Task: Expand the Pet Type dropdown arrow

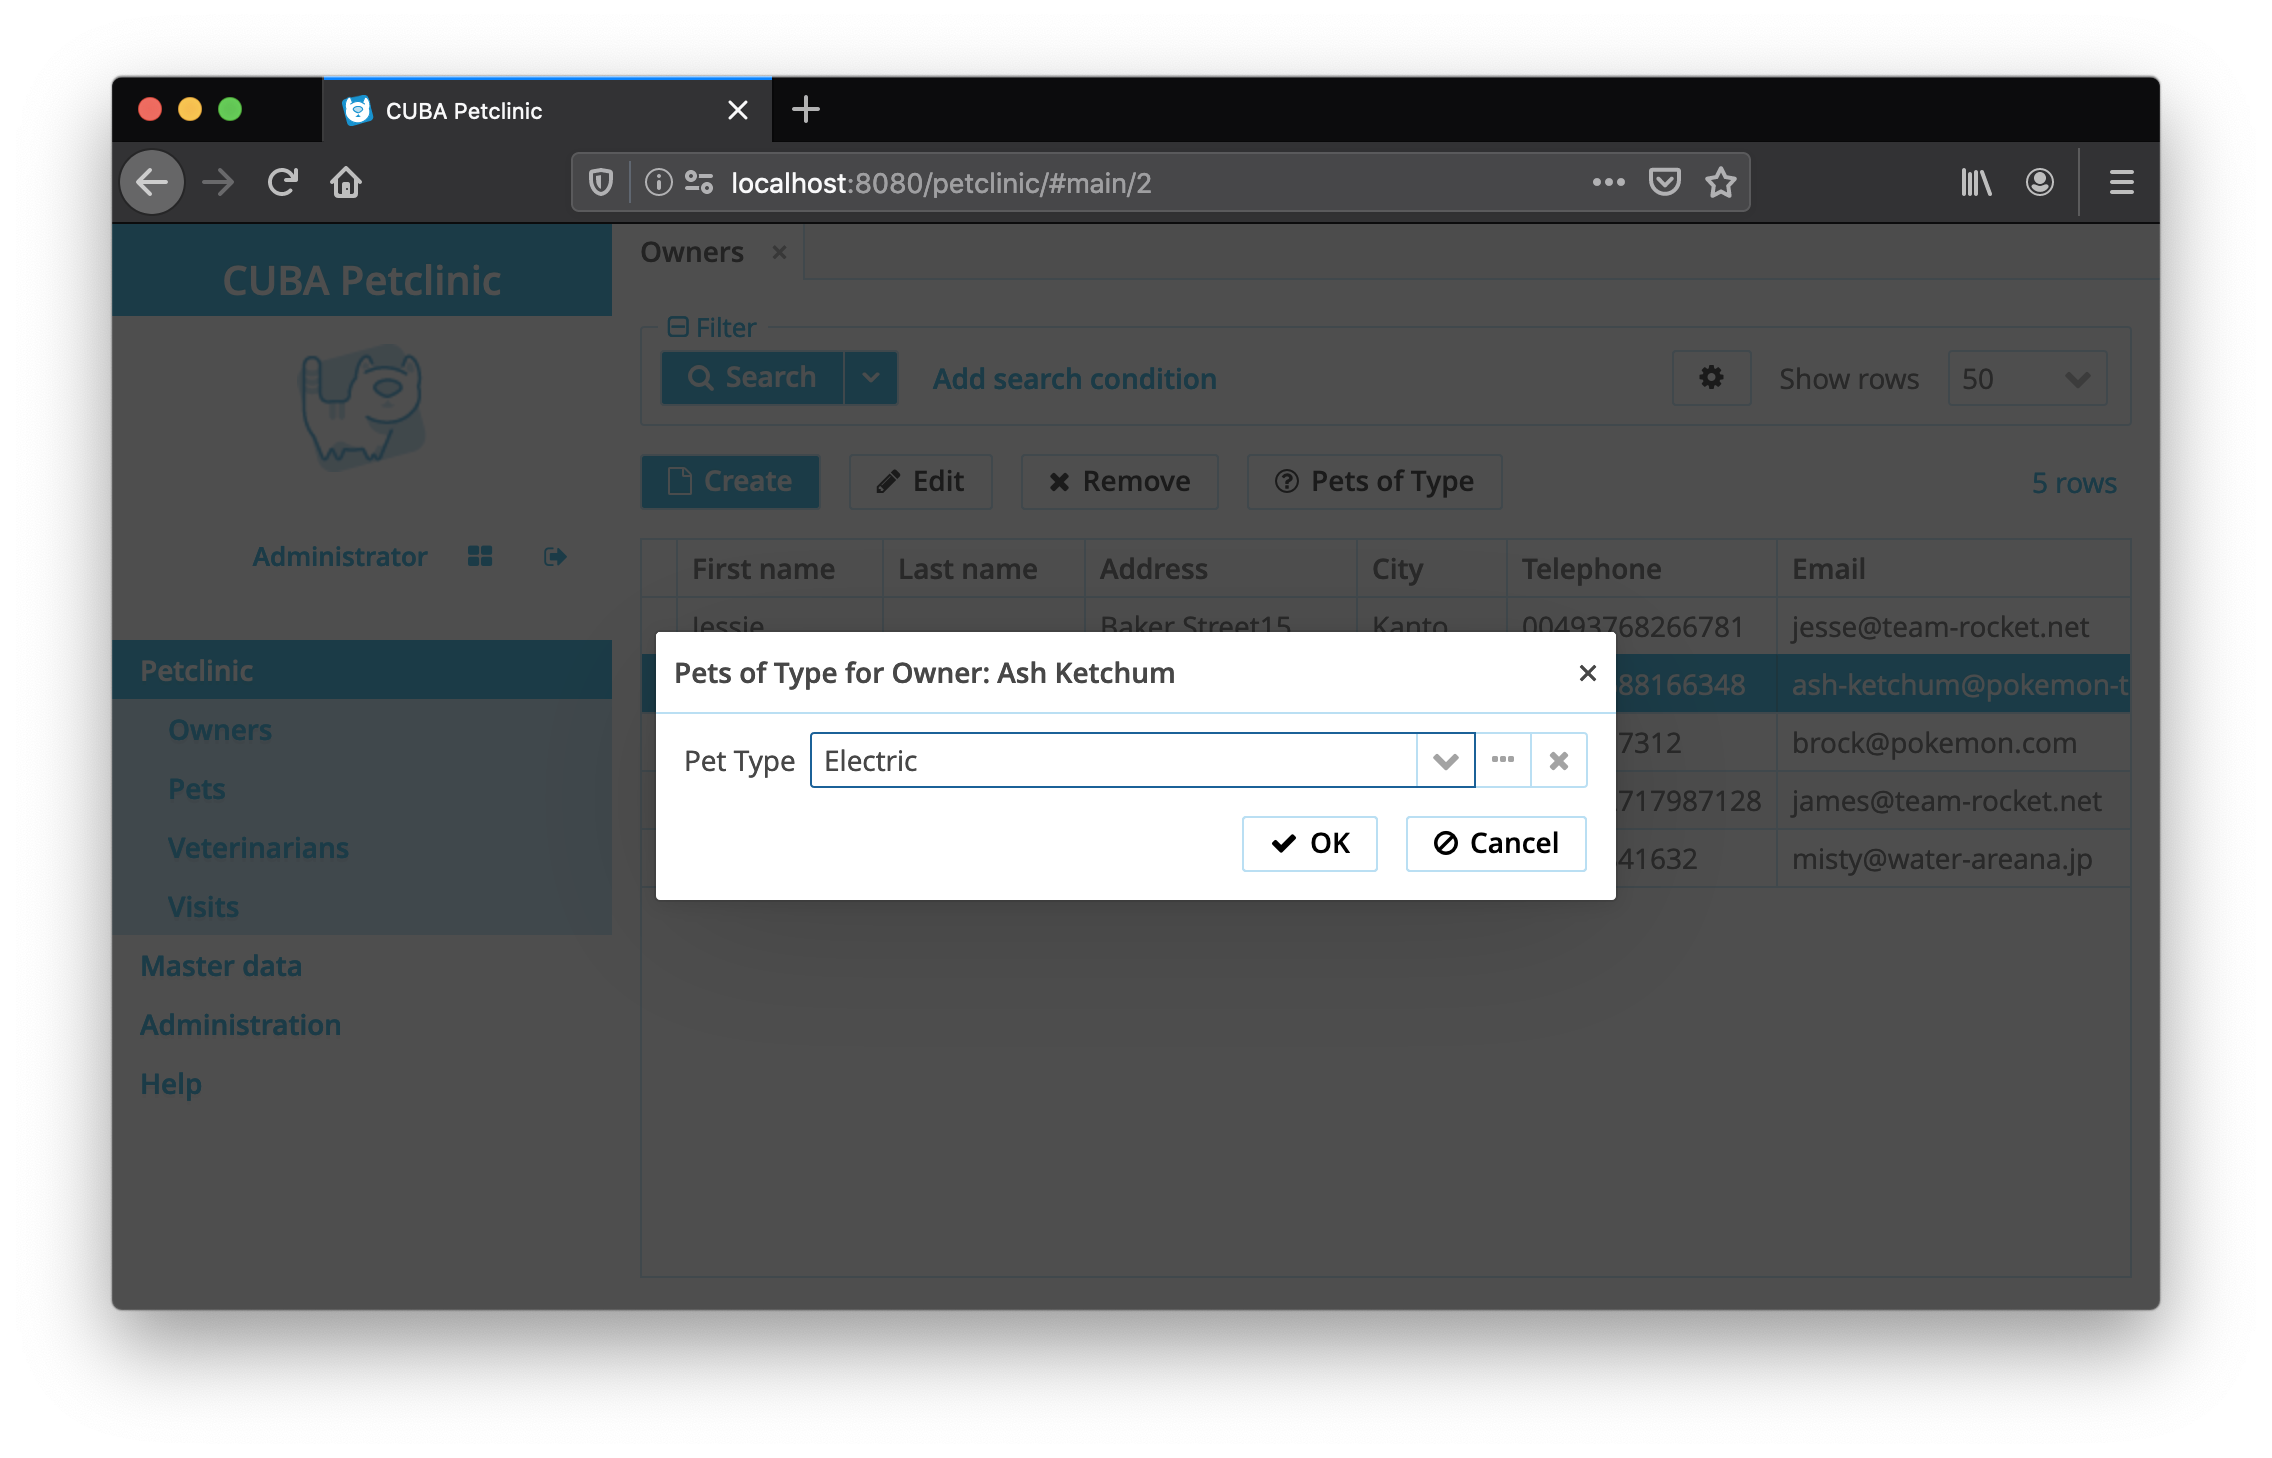Action: point(1445,760)
